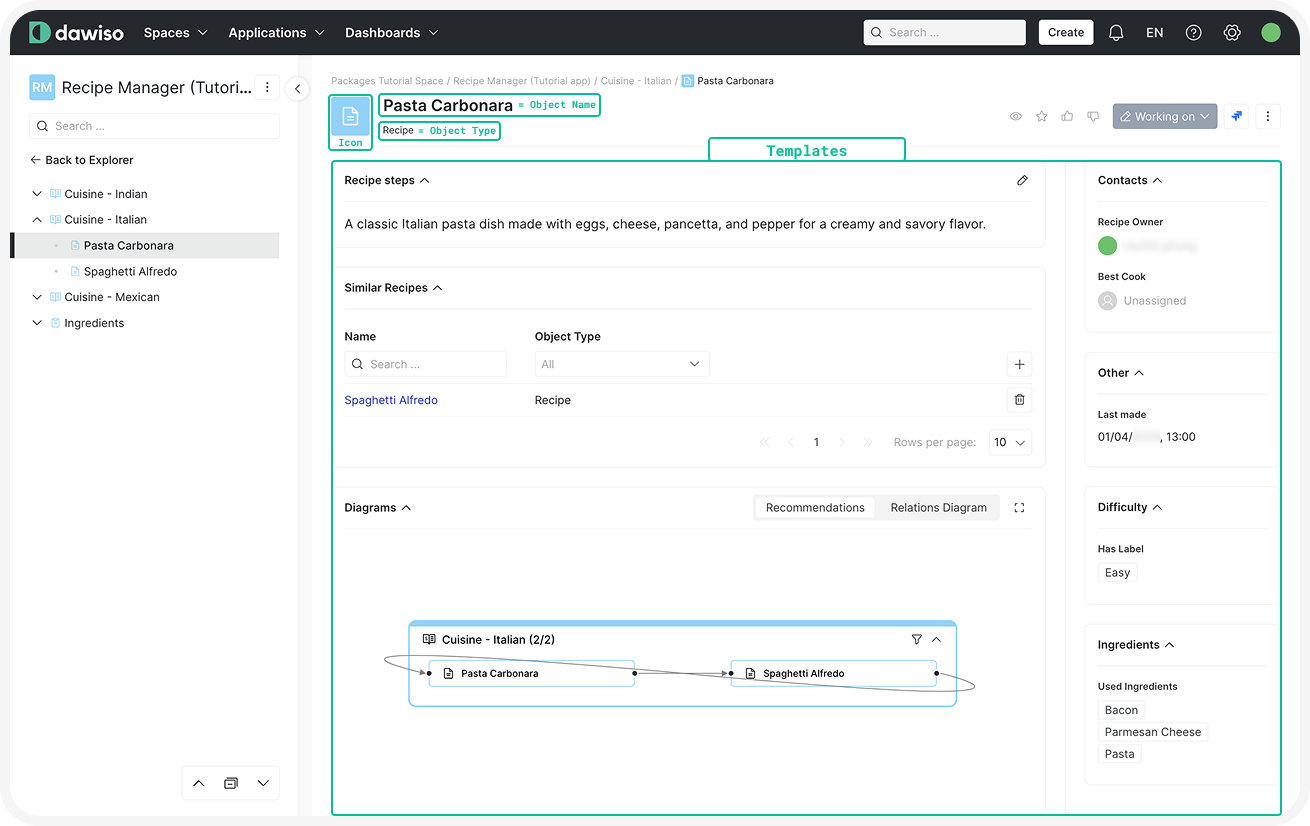1310x826 pixels.
Task: Click the filter icon in Cuisine - Italian diagram
Action: [916, 640]
